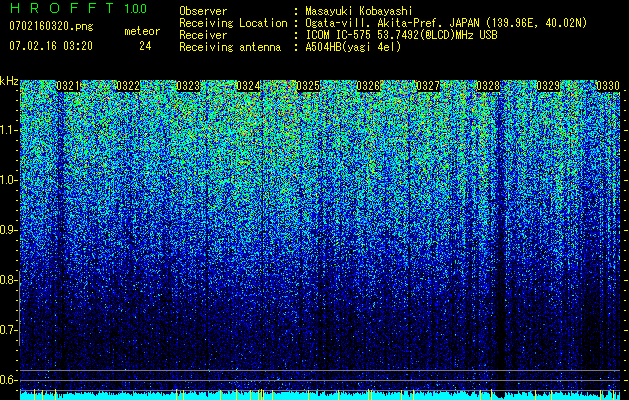Click the 0324 time marker label
This screenshot has width=629, height=400.
pyautogui.click(x=248, y=86)
